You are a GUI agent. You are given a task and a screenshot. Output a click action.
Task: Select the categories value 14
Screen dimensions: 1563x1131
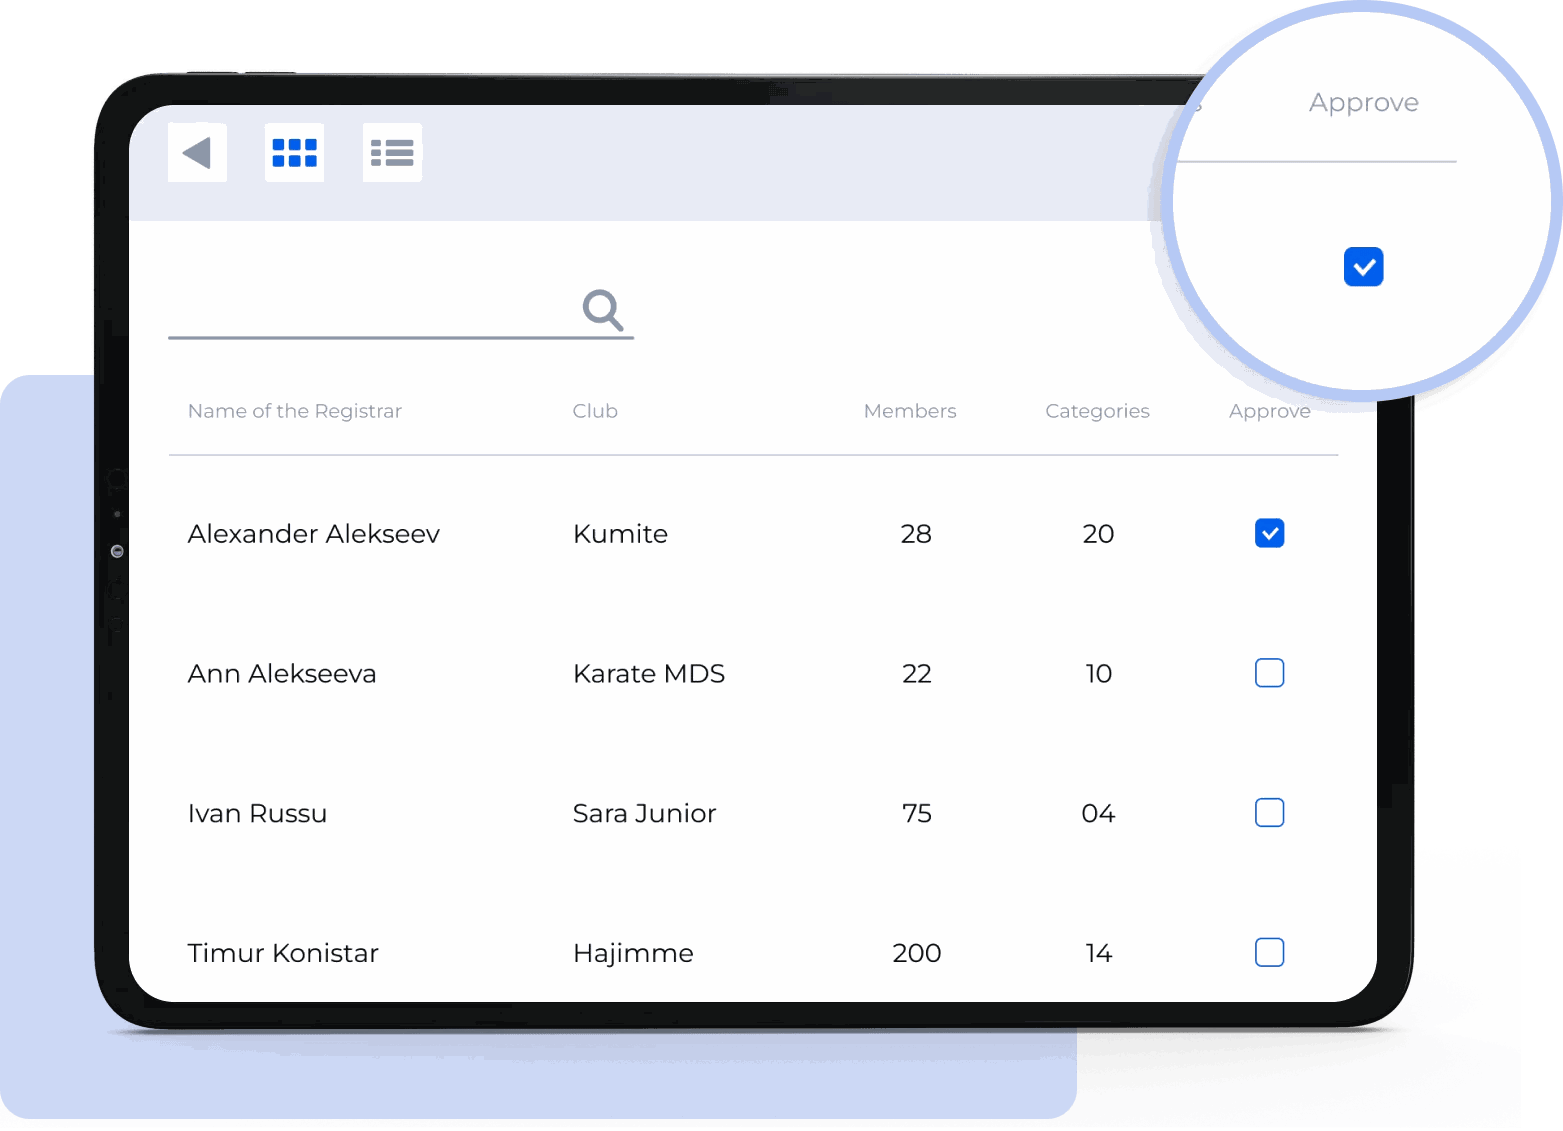[1098, 953]
